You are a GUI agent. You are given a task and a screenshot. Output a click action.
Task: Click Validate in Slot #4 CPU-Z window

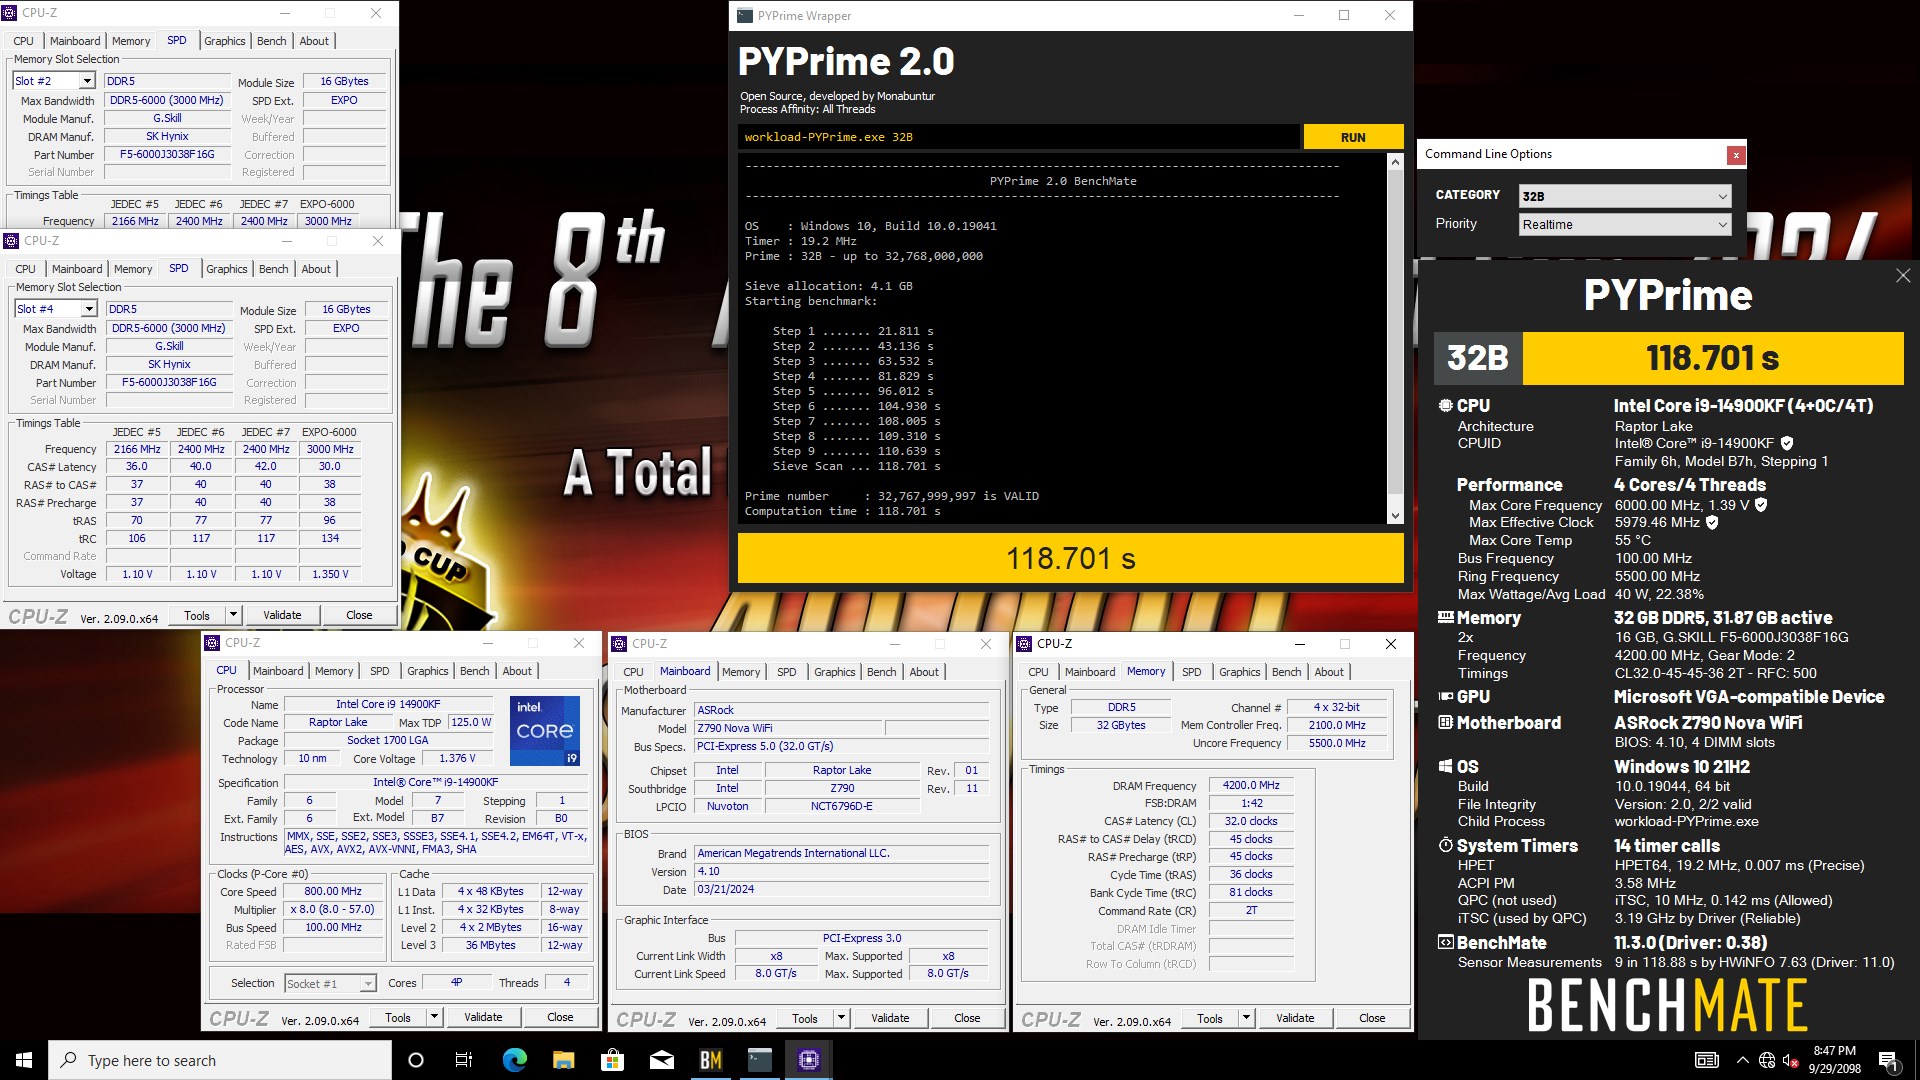pyautogui.click(x=282, y=615)
